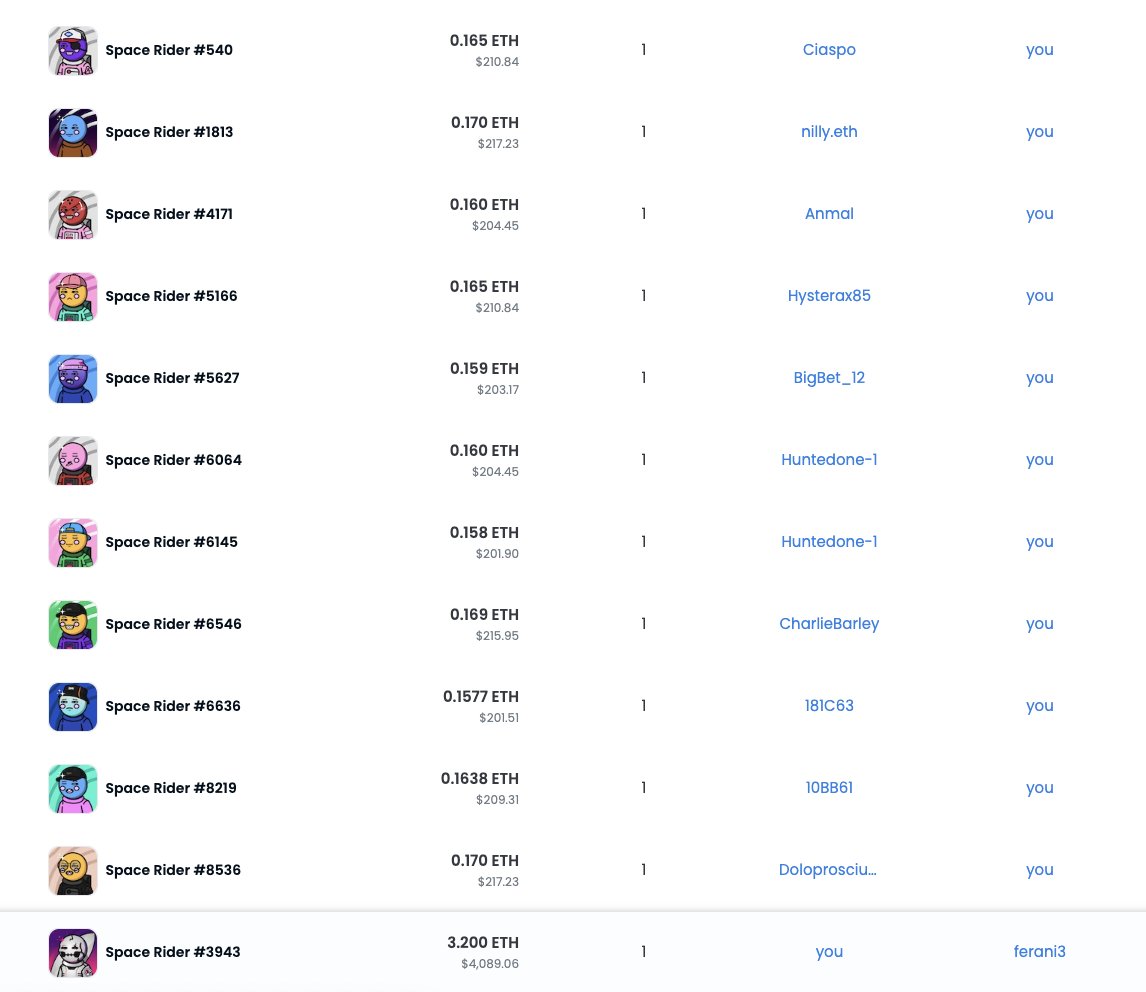This screenshot has height=992, width=1146.
Task: Open Space Rider #6636 avatar thumbnail
Action: tap(72, 706)
